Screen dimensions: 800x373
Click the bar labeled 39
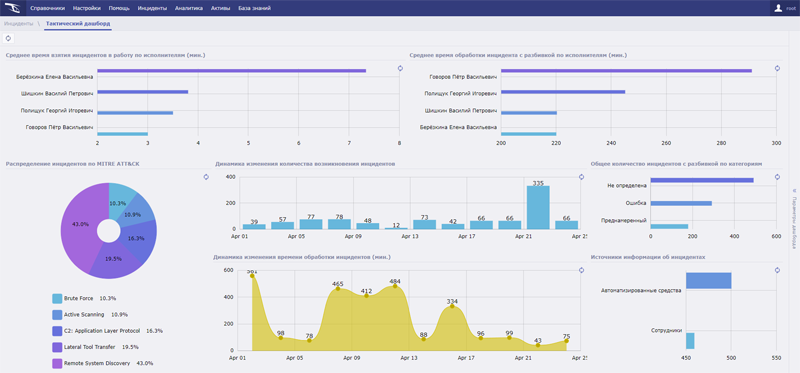pos(254,227)
